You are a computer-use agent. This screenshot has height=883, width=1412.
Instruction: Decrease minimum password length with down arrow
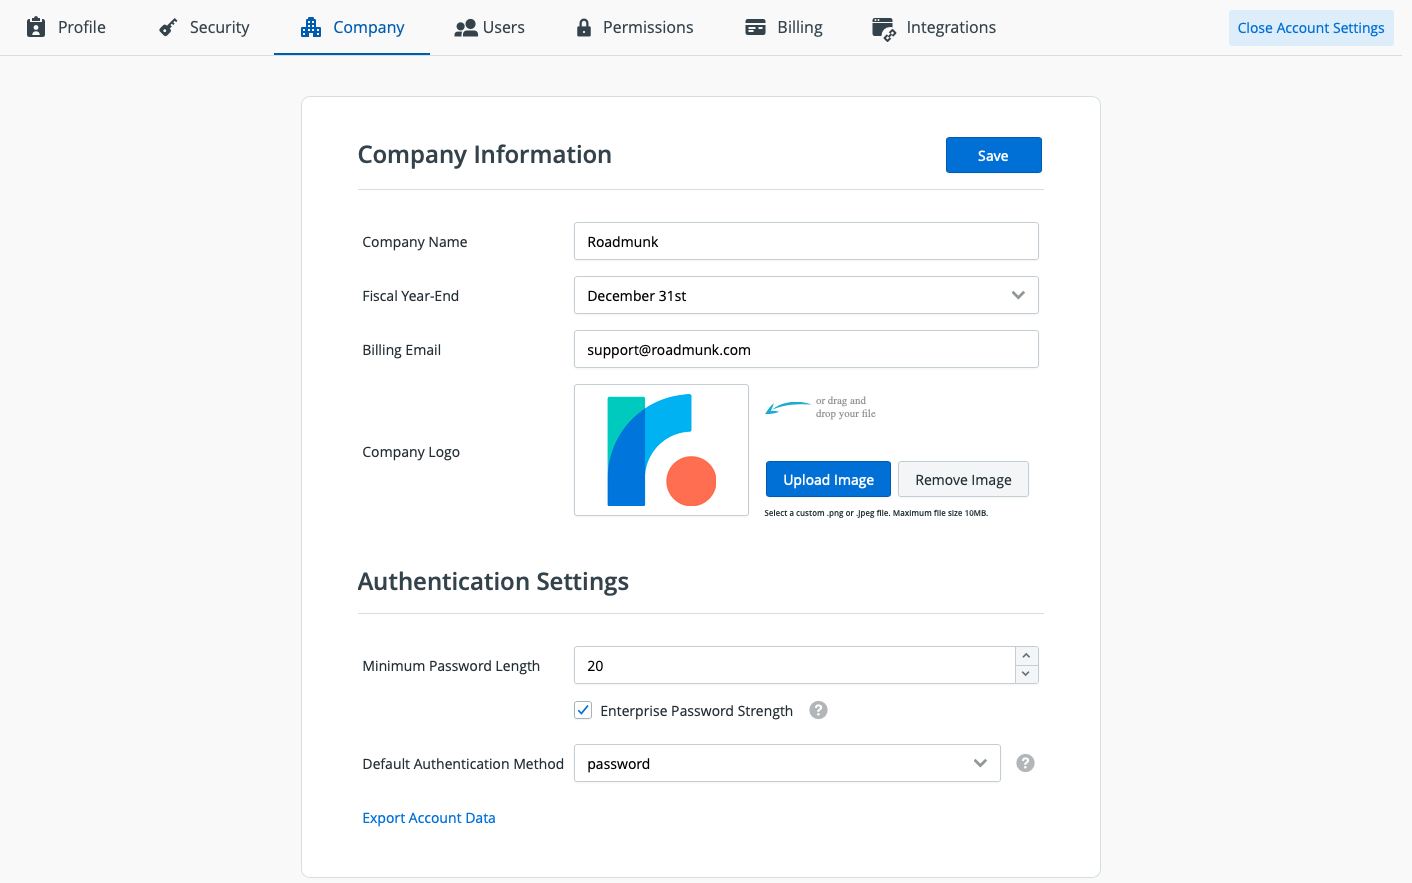1026,674
